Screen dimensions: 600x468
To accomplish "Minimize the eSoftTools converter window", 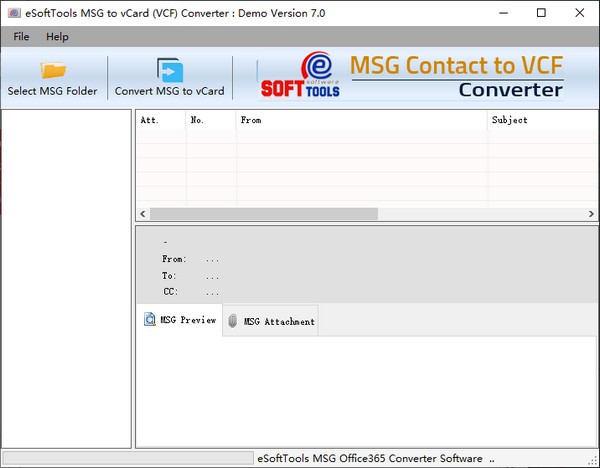I will [497, 13].
